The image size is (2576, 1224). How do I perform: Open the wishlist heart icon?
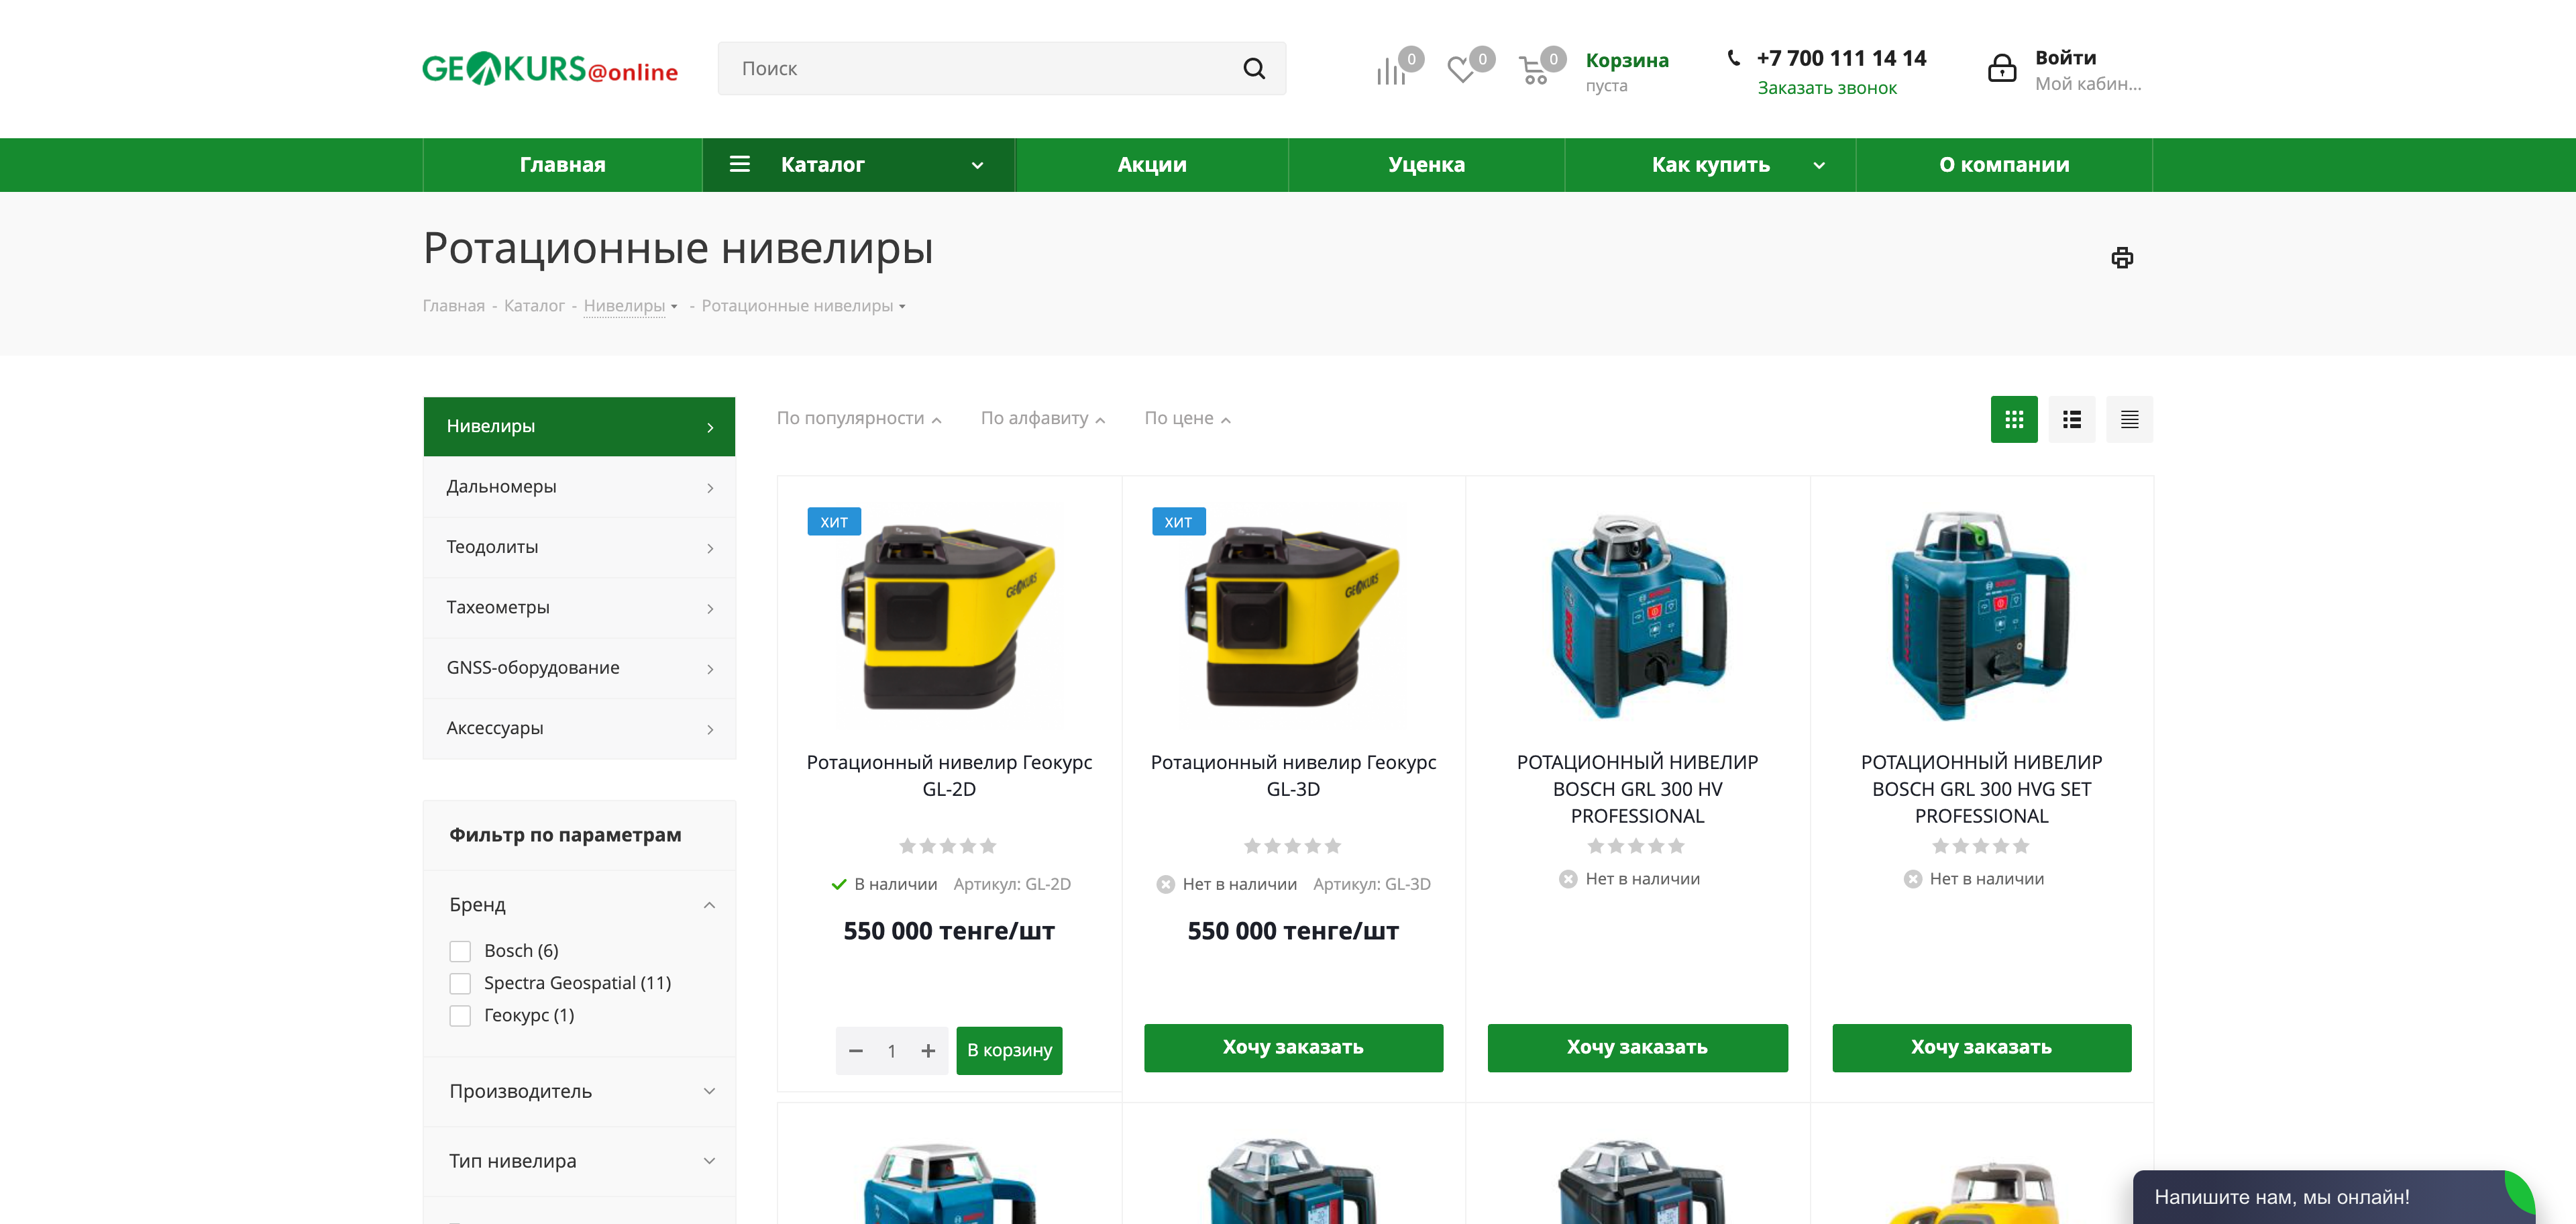1461,70
